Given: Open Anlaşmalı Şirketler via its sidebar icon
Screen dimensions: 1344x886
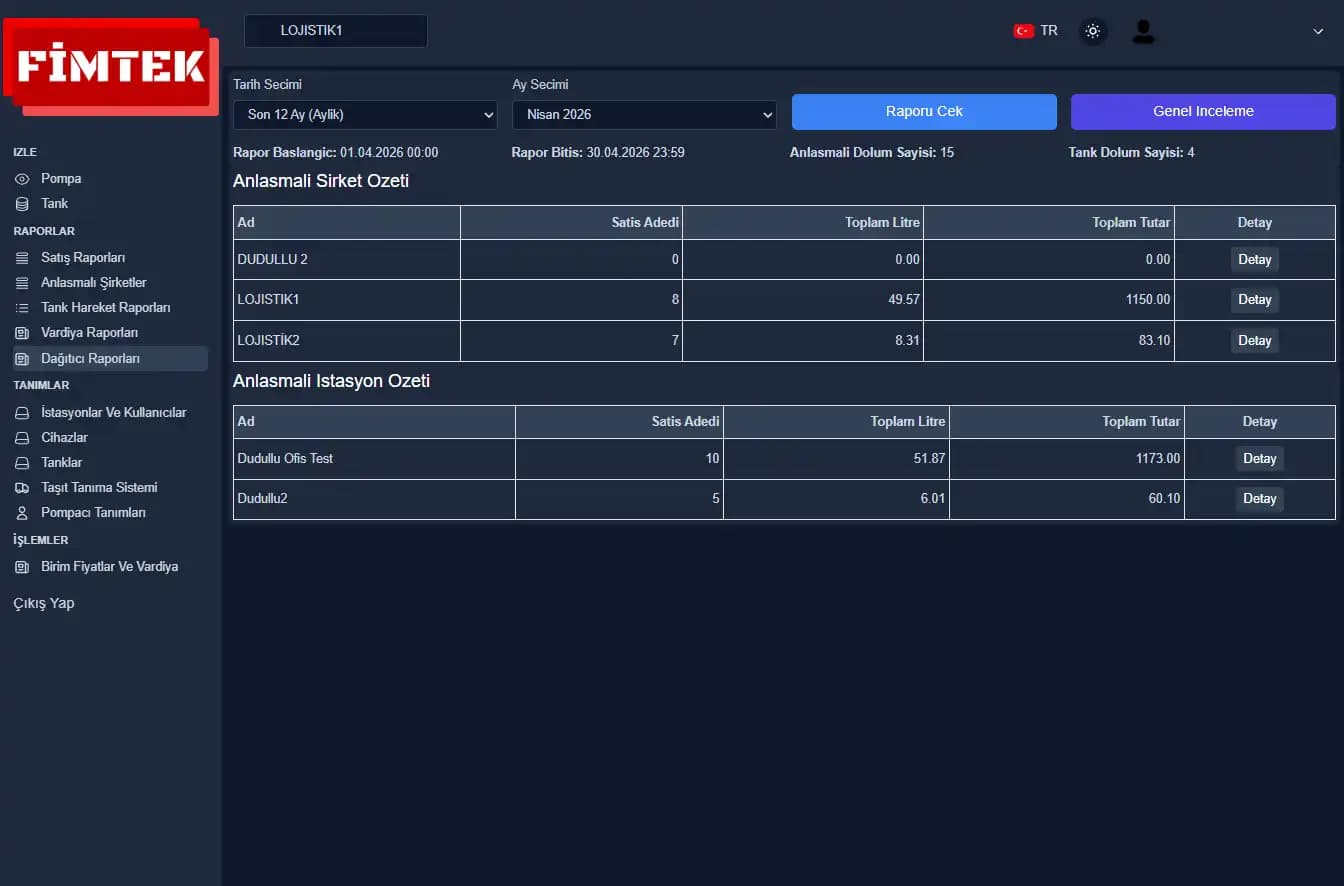Looking at the screenshot, I should pyautogui.click(x=22, y=282).
